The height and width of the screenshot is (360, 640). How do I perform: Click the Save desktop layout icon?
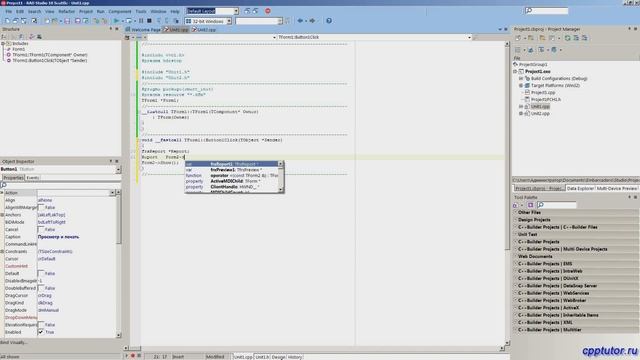(x=247, y=11)
